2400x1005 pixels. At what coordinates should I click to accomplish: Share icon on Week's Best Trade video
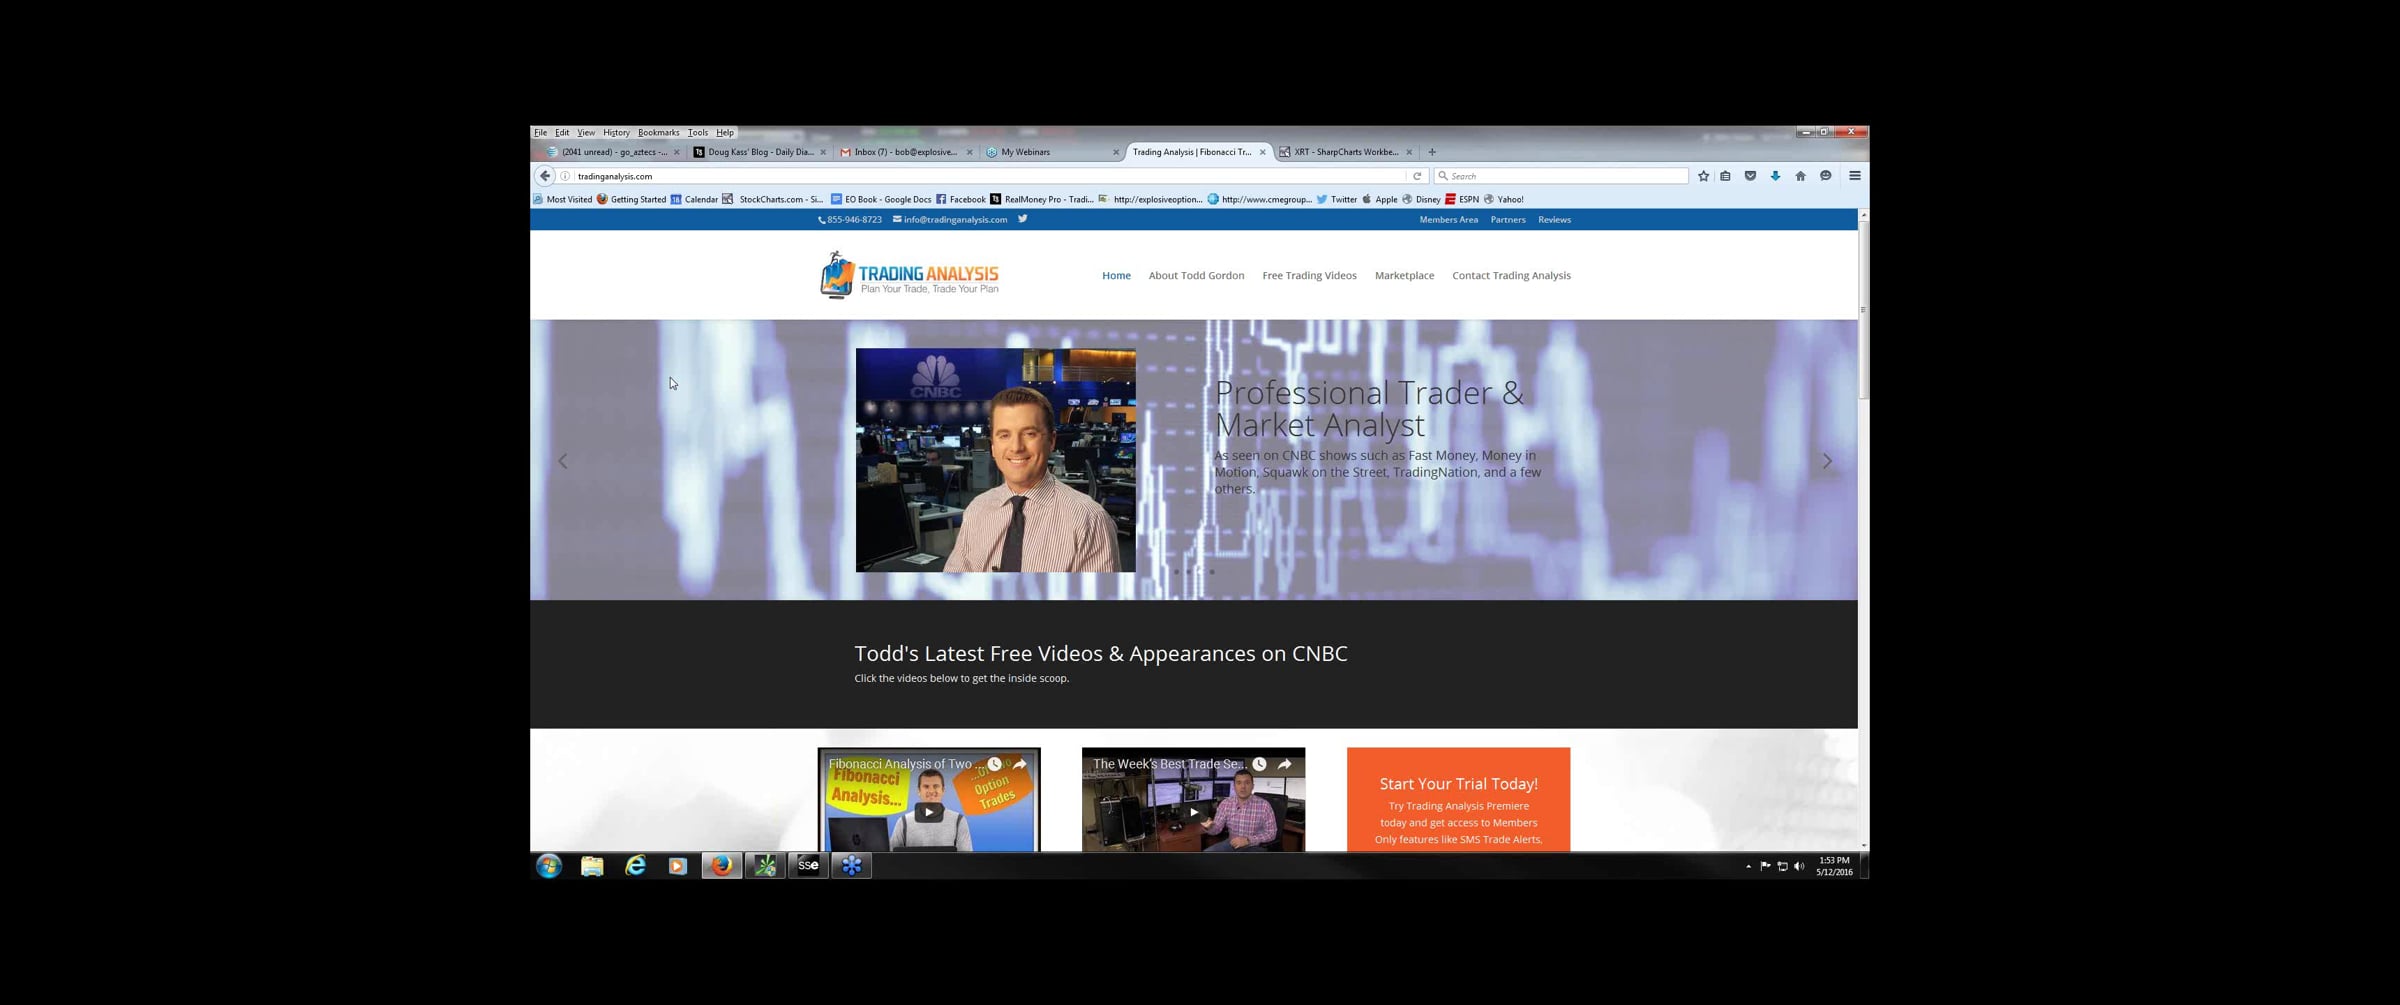(1285, 764)
